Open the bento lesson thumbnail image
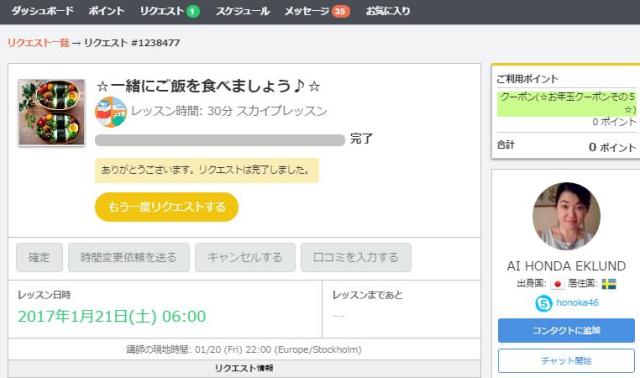 (x=51, y=112)
